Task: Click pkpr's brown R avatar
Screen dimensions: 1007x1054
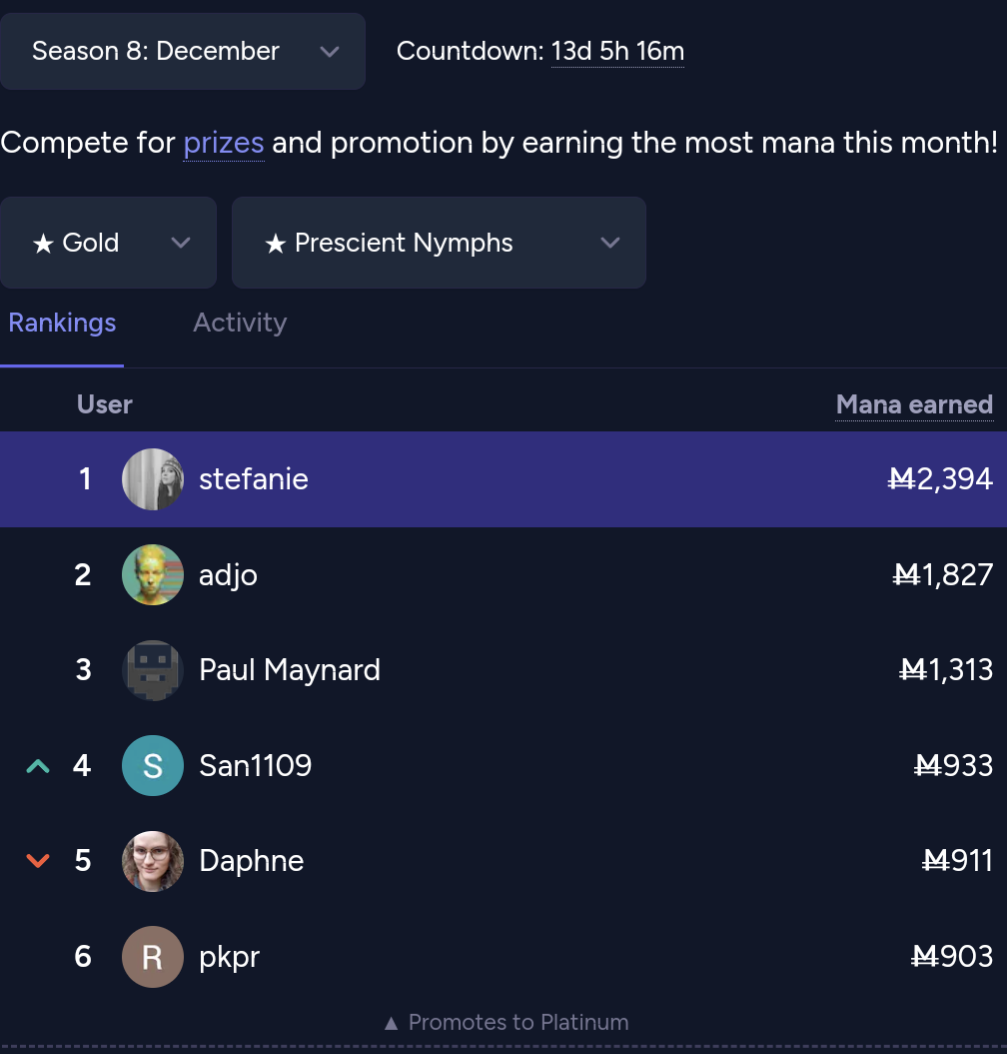Action: [153, 957]
